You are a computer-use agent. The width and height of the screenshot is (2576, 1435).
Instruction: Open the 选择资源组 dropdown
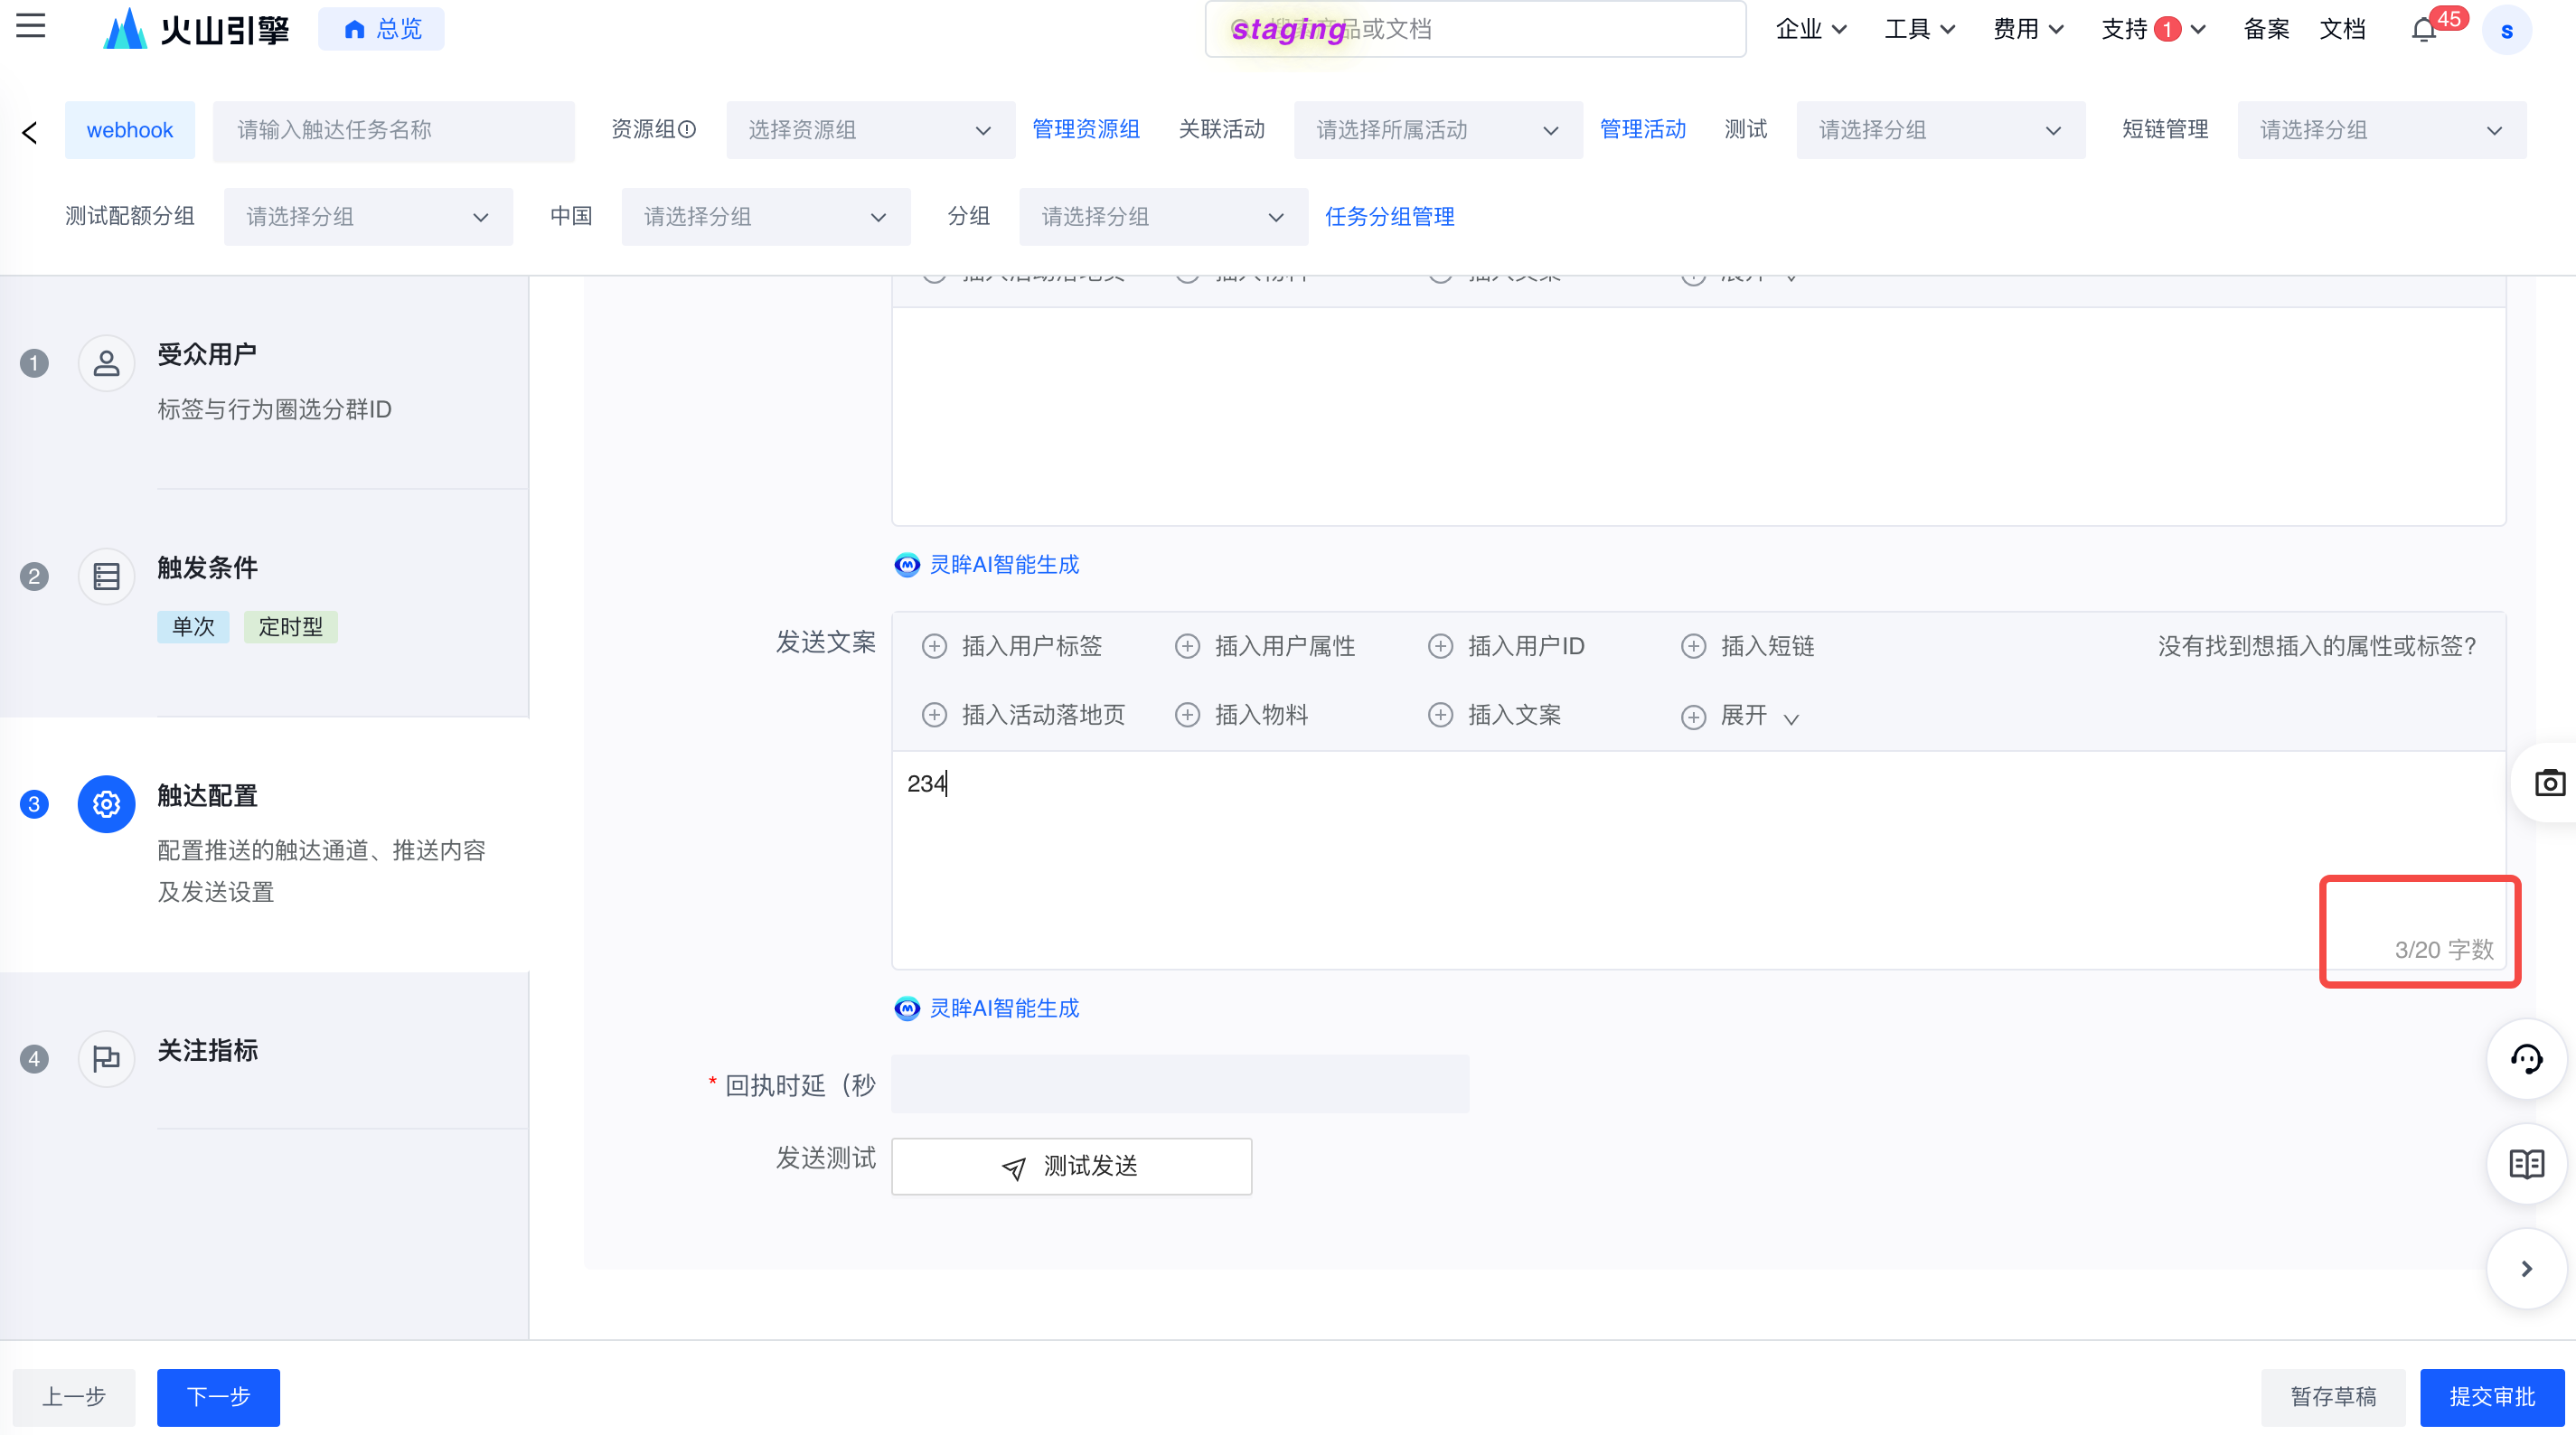(x=870, y=130)
